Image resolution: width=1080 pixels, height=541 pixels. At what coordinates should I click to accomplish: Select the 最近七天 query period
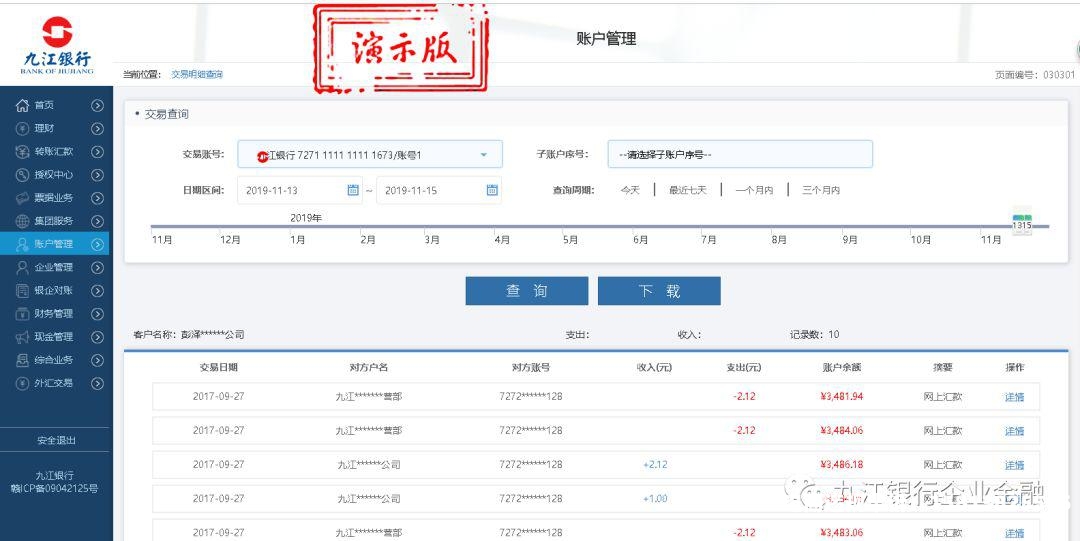click(x=687, y=190)
